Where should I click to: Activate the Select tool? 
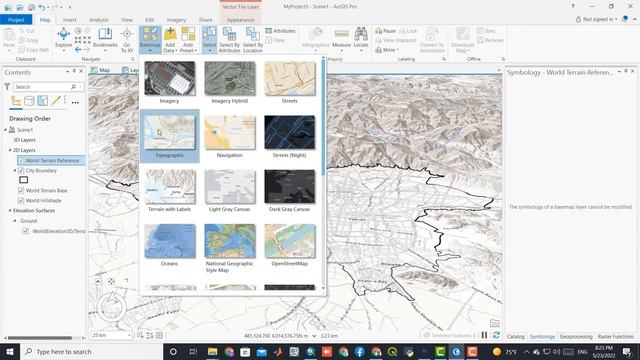coord(209,40)
